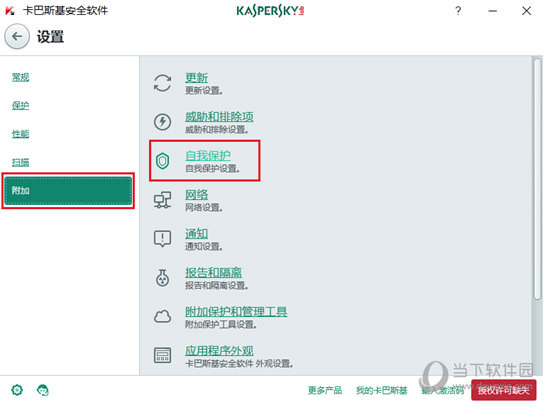Image resolution: width=550 pixels, height=407 pixels.
Task: Open the 应用程序外观 link
Action: click(x=219, y=350)
